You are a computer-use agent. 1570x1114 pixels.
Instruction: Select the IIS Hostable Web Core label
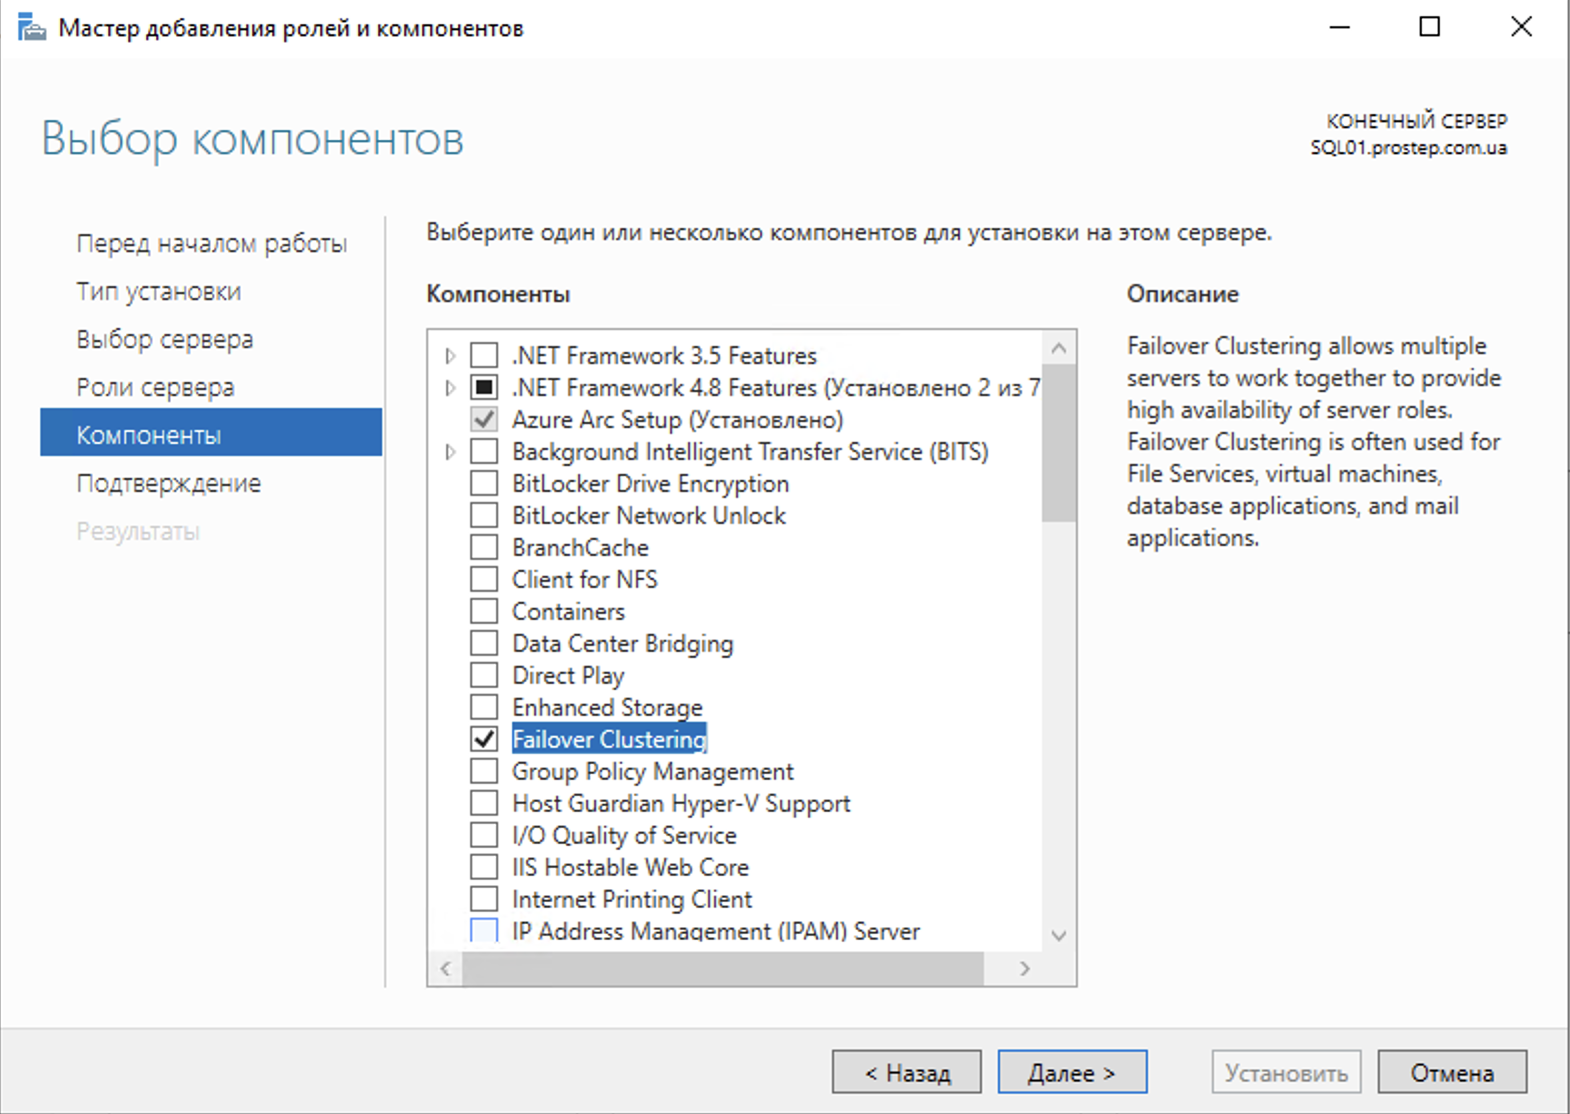(630, 868)
